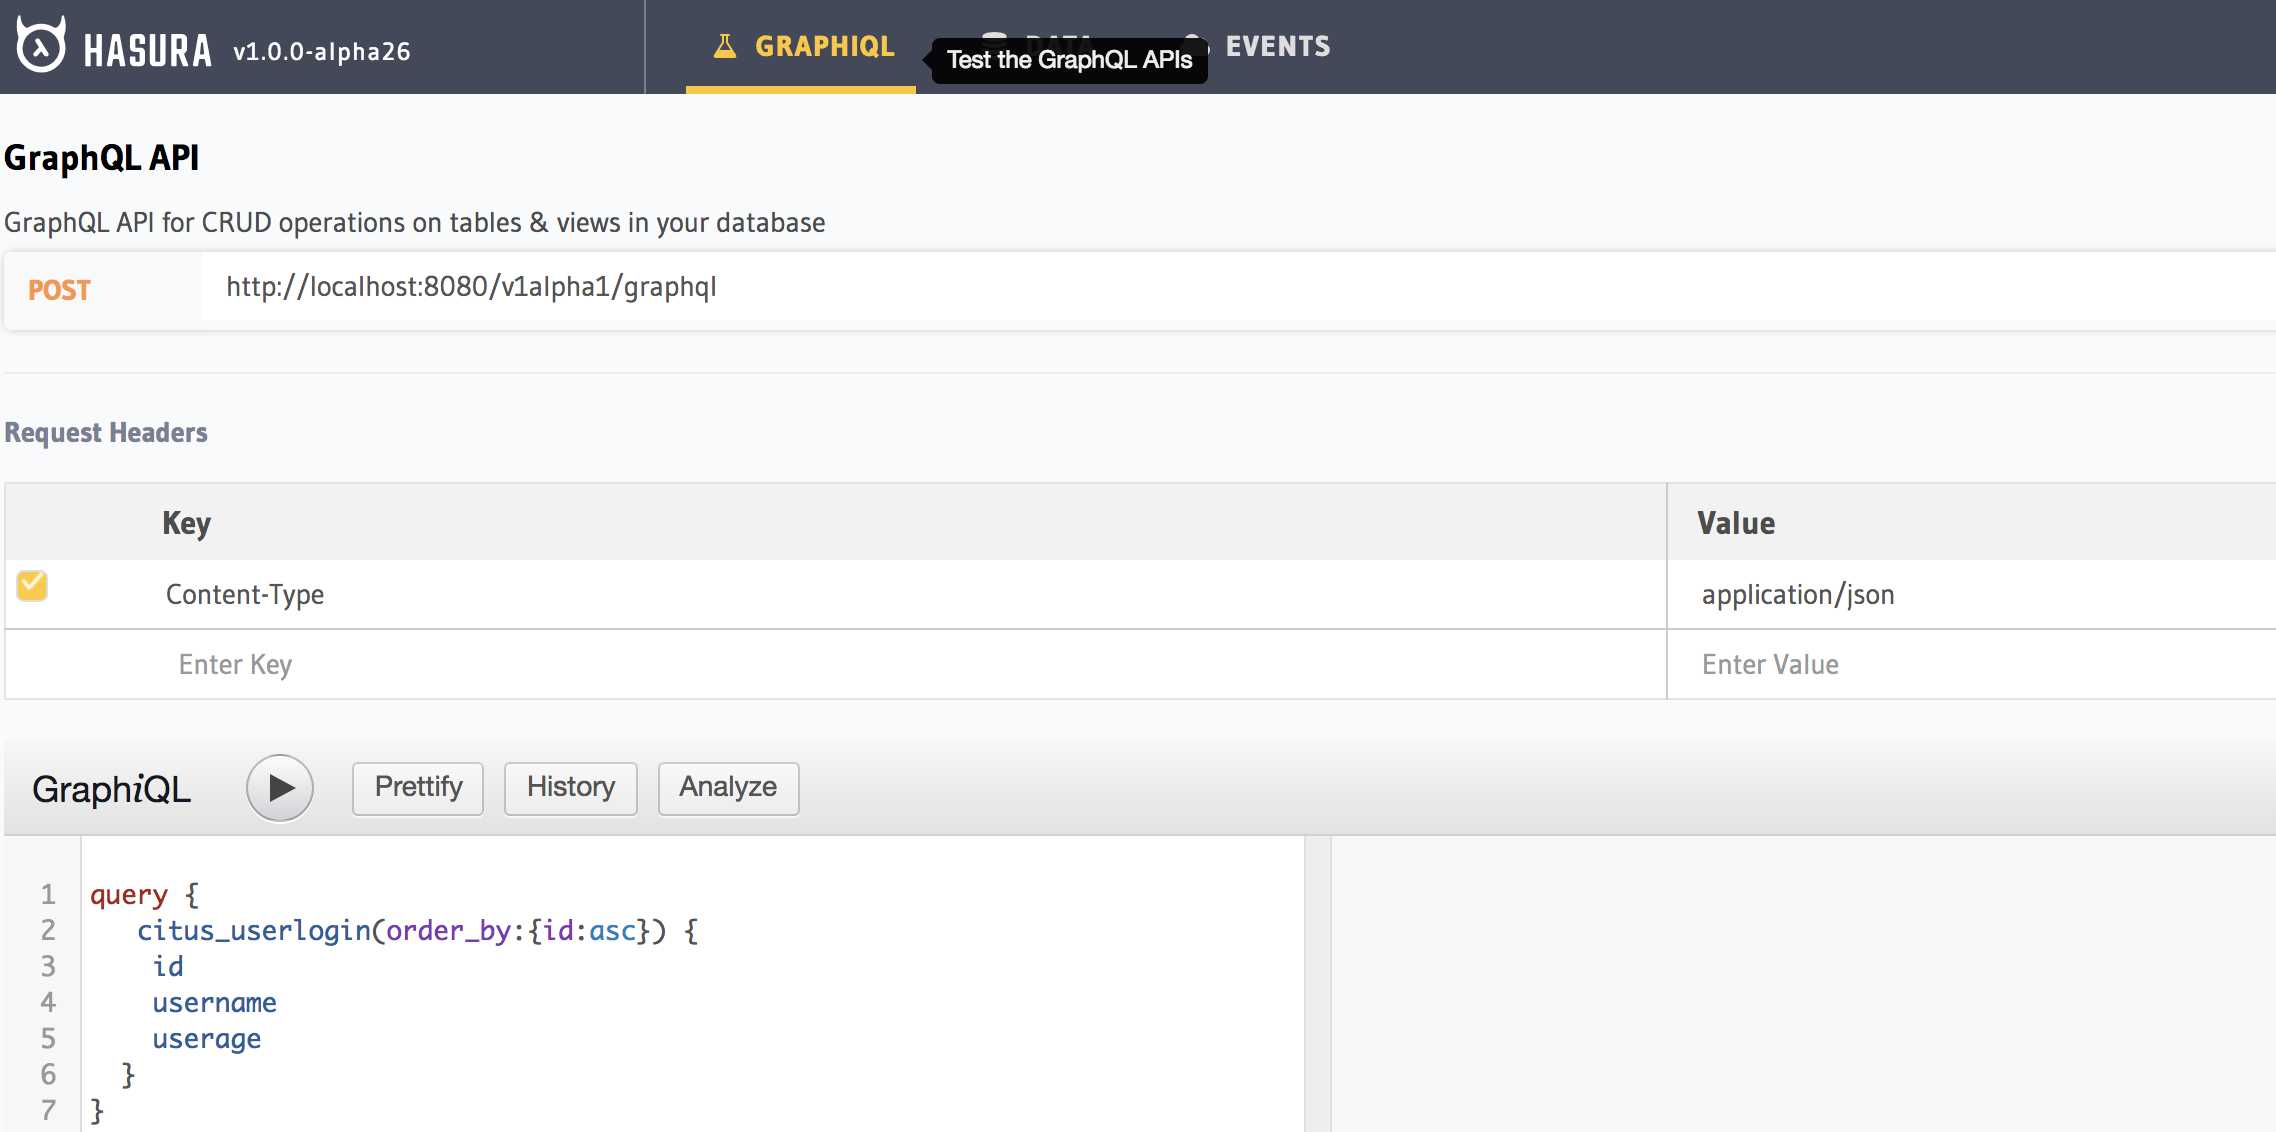
Task: Toggle the Content-Type header checkbox
Action: click(x=32, y=586)
